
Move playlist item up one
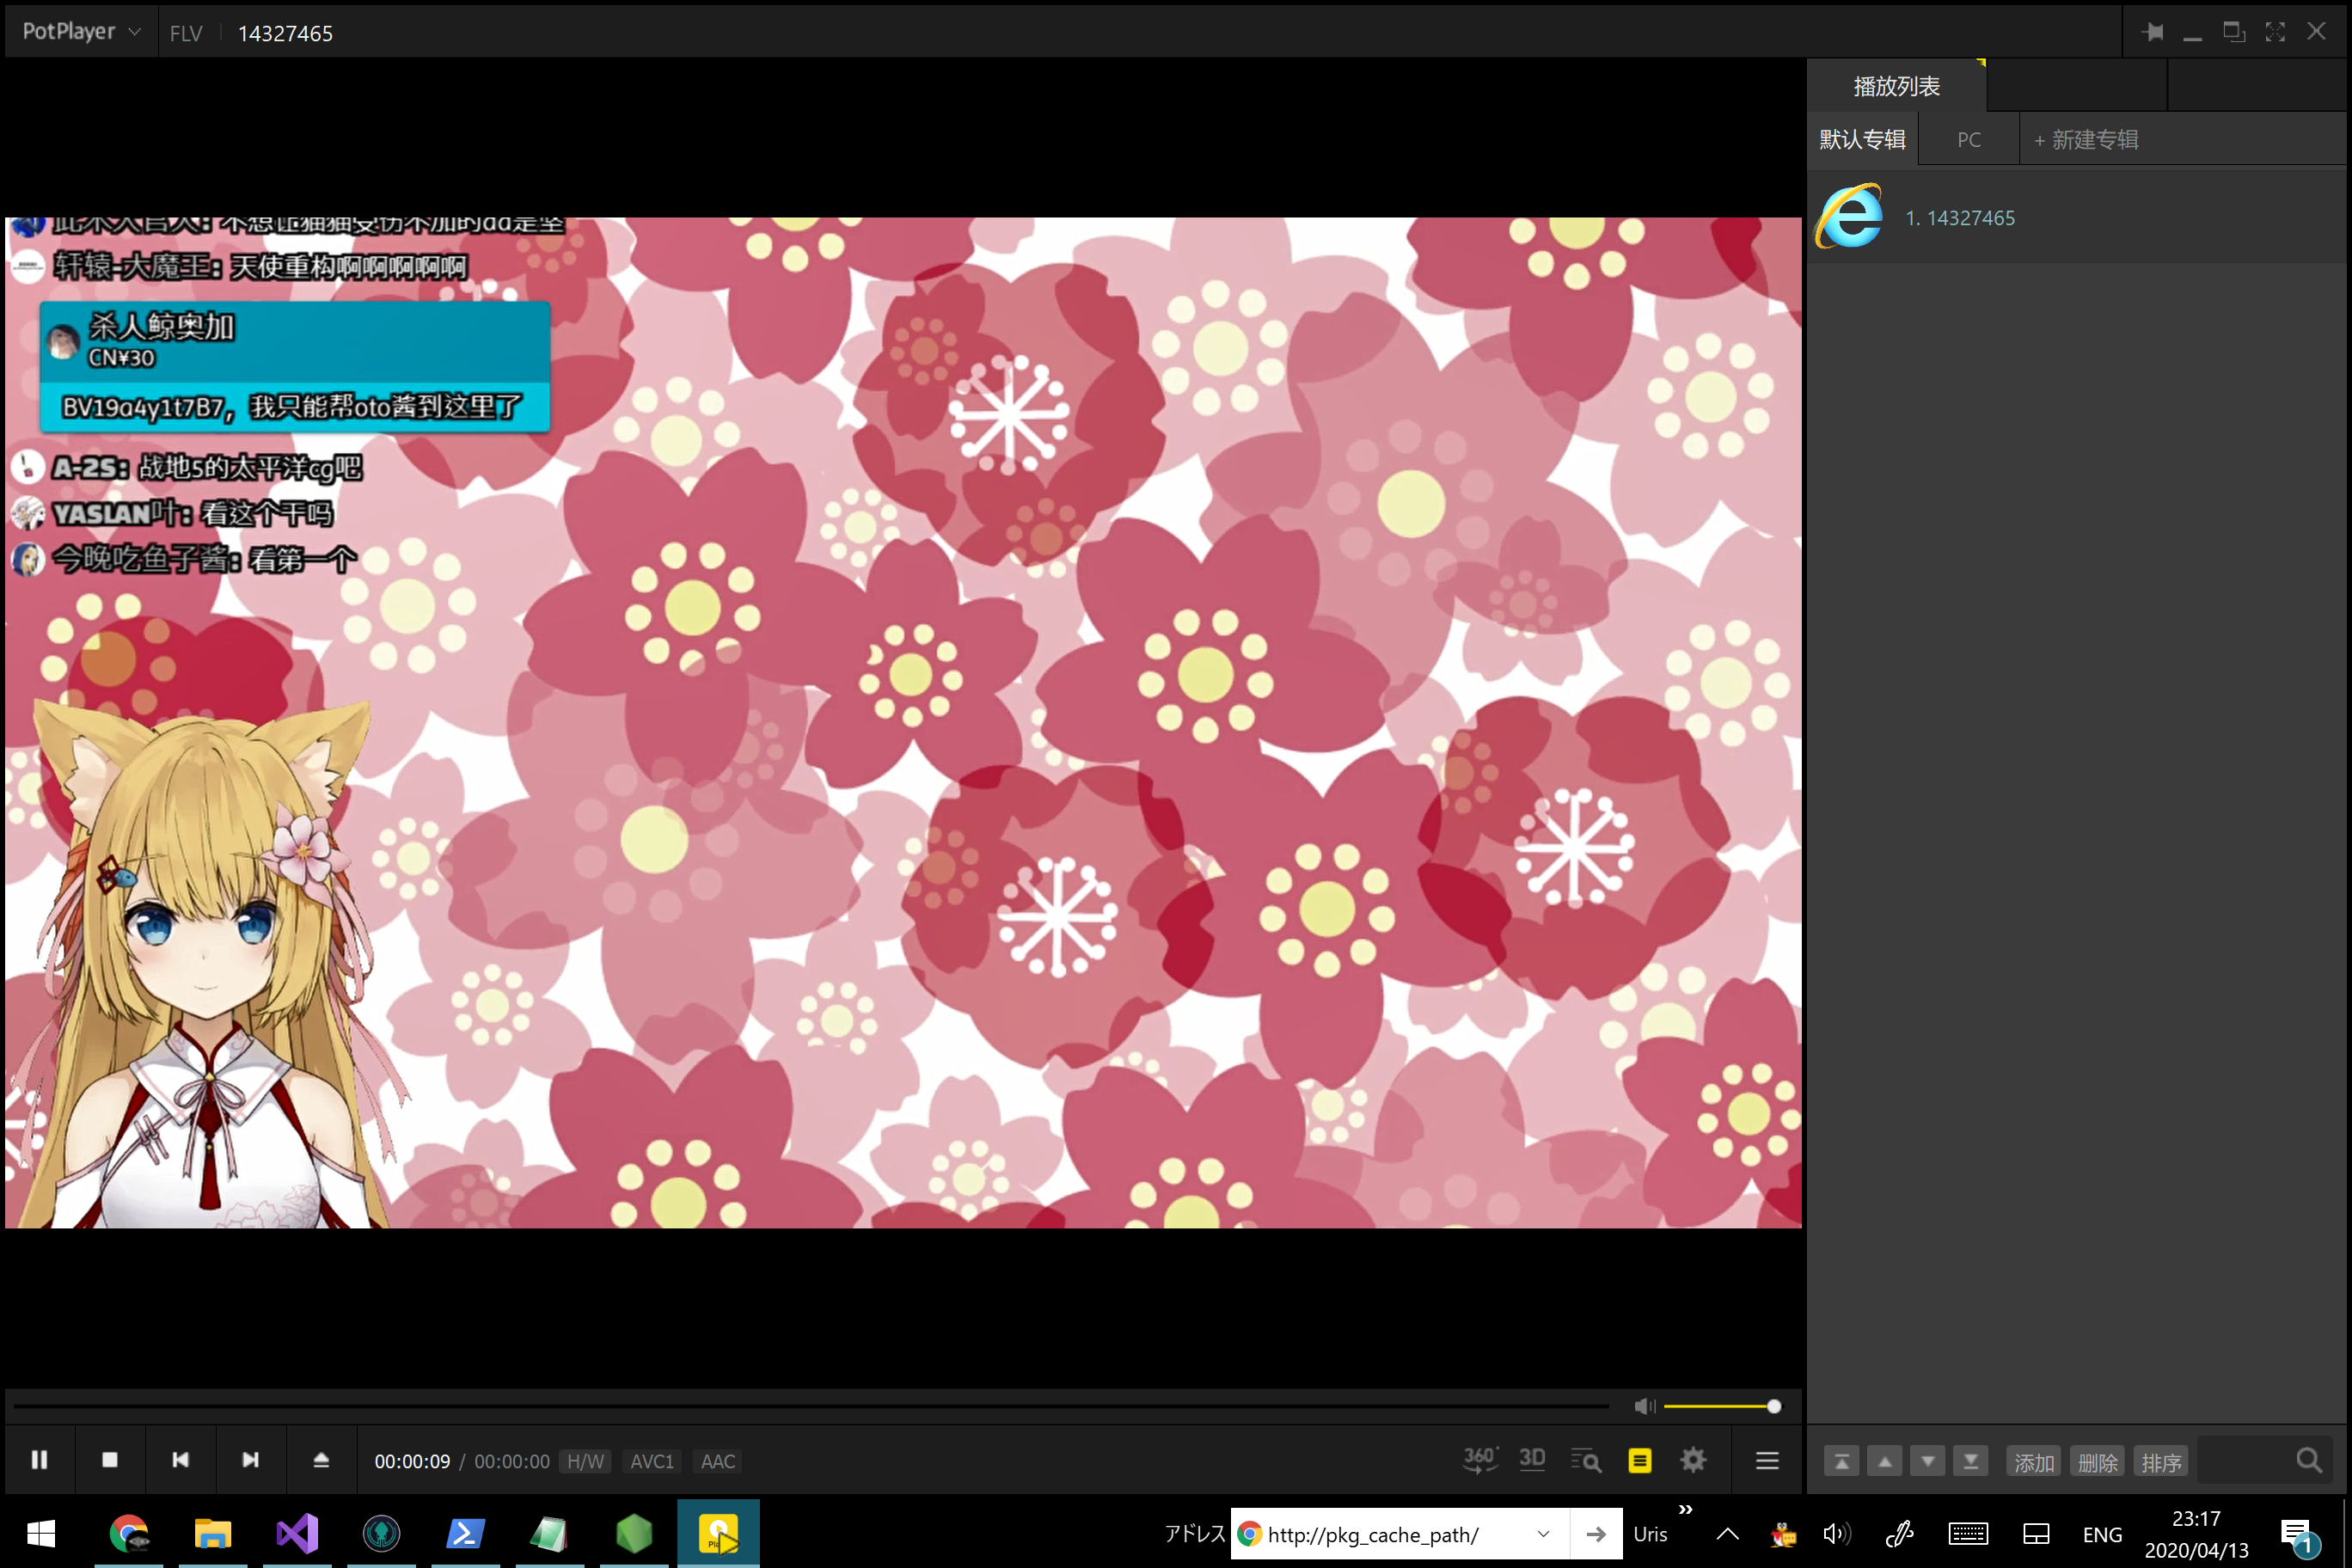(1884, 1461)
